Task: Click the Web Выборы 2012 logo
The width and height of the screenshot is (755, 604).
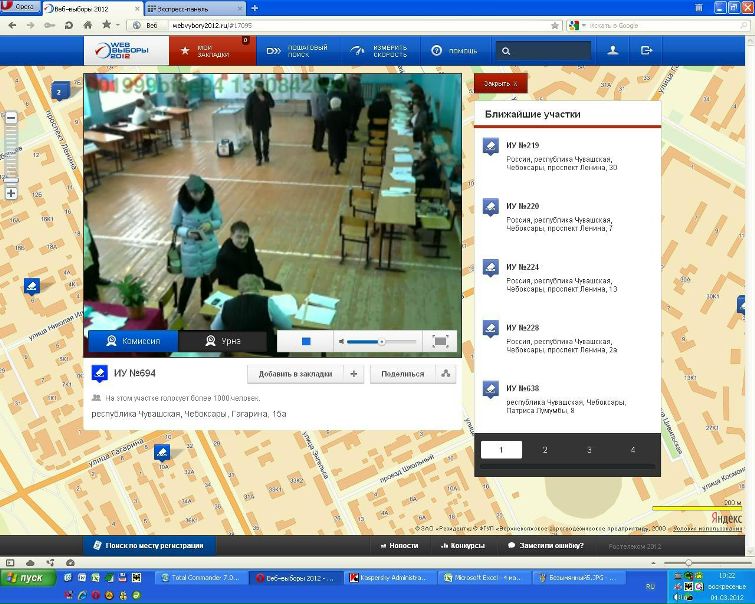Action: pos(126,51)
